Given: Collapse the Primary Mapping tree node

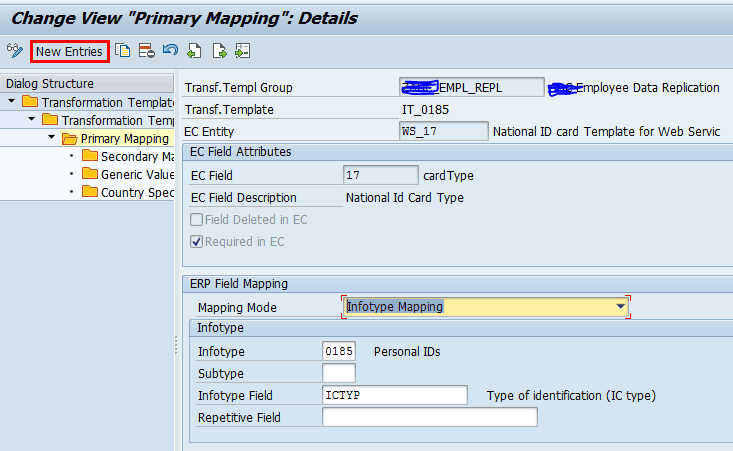Looking at the screenshot, I should tap(51, 138).
